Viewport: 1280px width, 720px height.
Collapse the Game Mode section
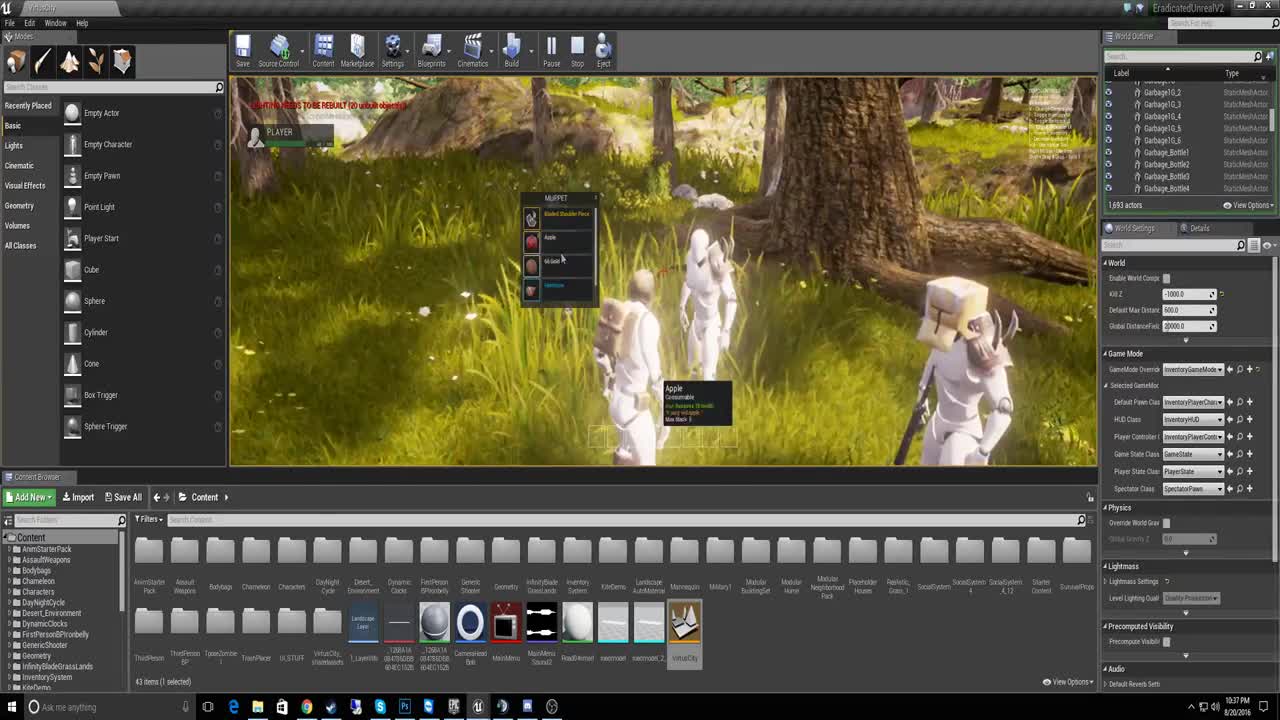point(1105,353)
